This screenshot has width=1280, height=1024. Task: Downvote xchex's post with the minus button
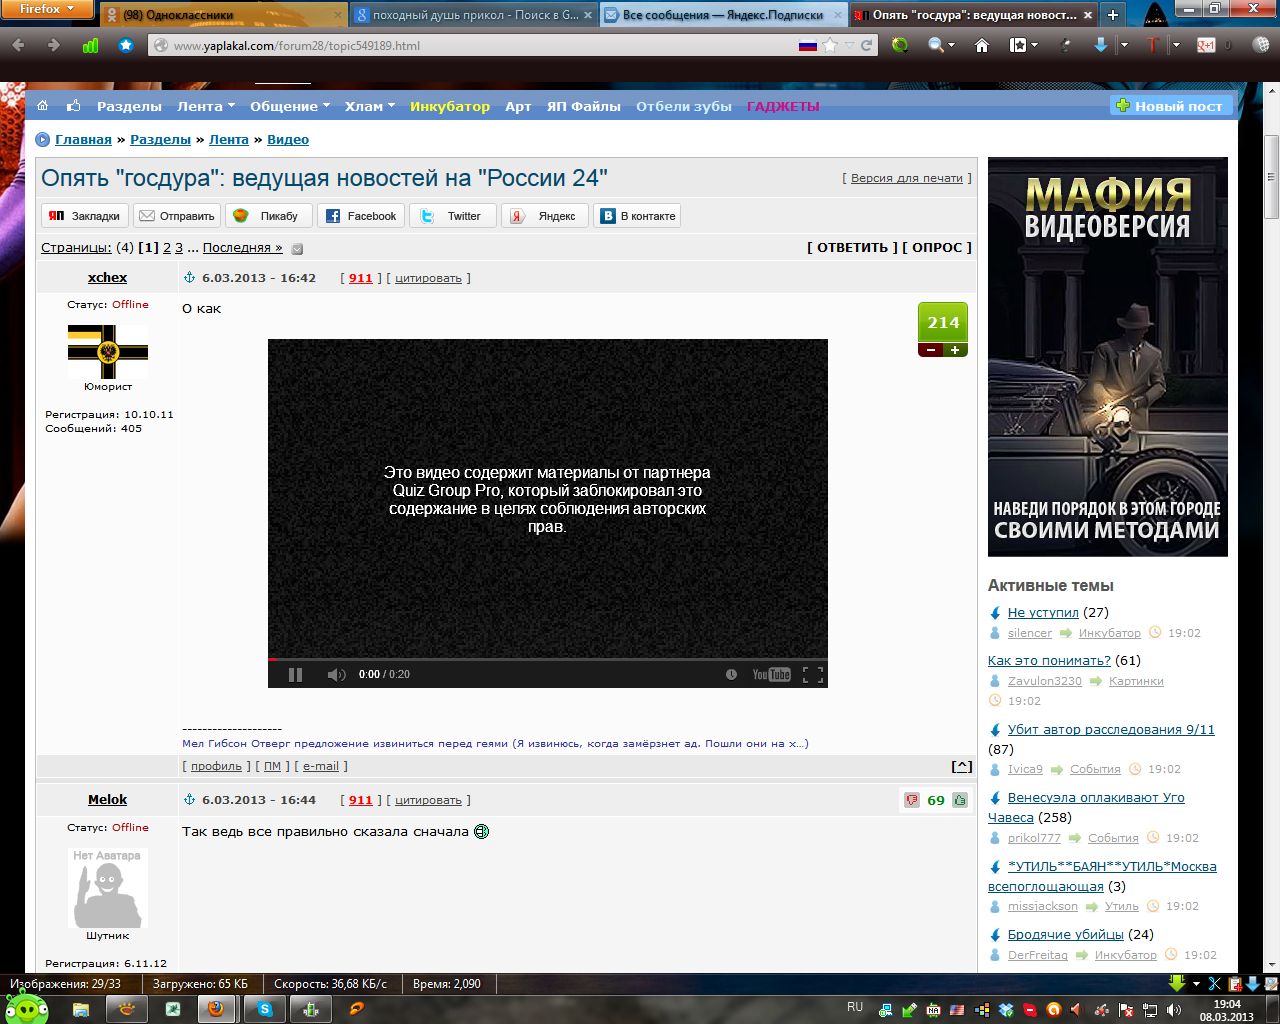tap(930, 350)
